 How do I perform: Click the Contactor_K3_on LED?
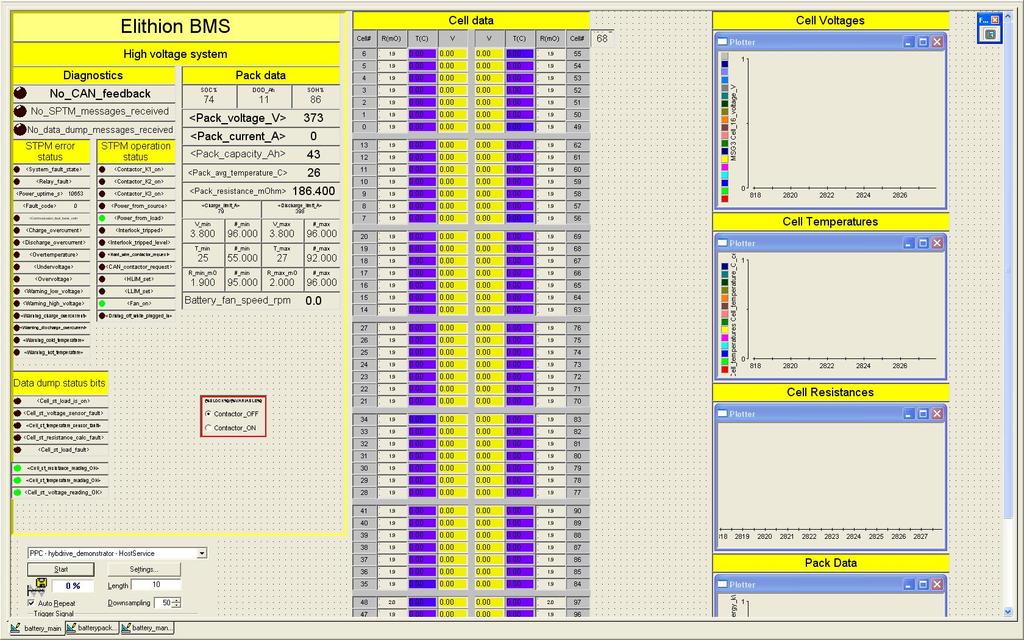click(102, 194)
